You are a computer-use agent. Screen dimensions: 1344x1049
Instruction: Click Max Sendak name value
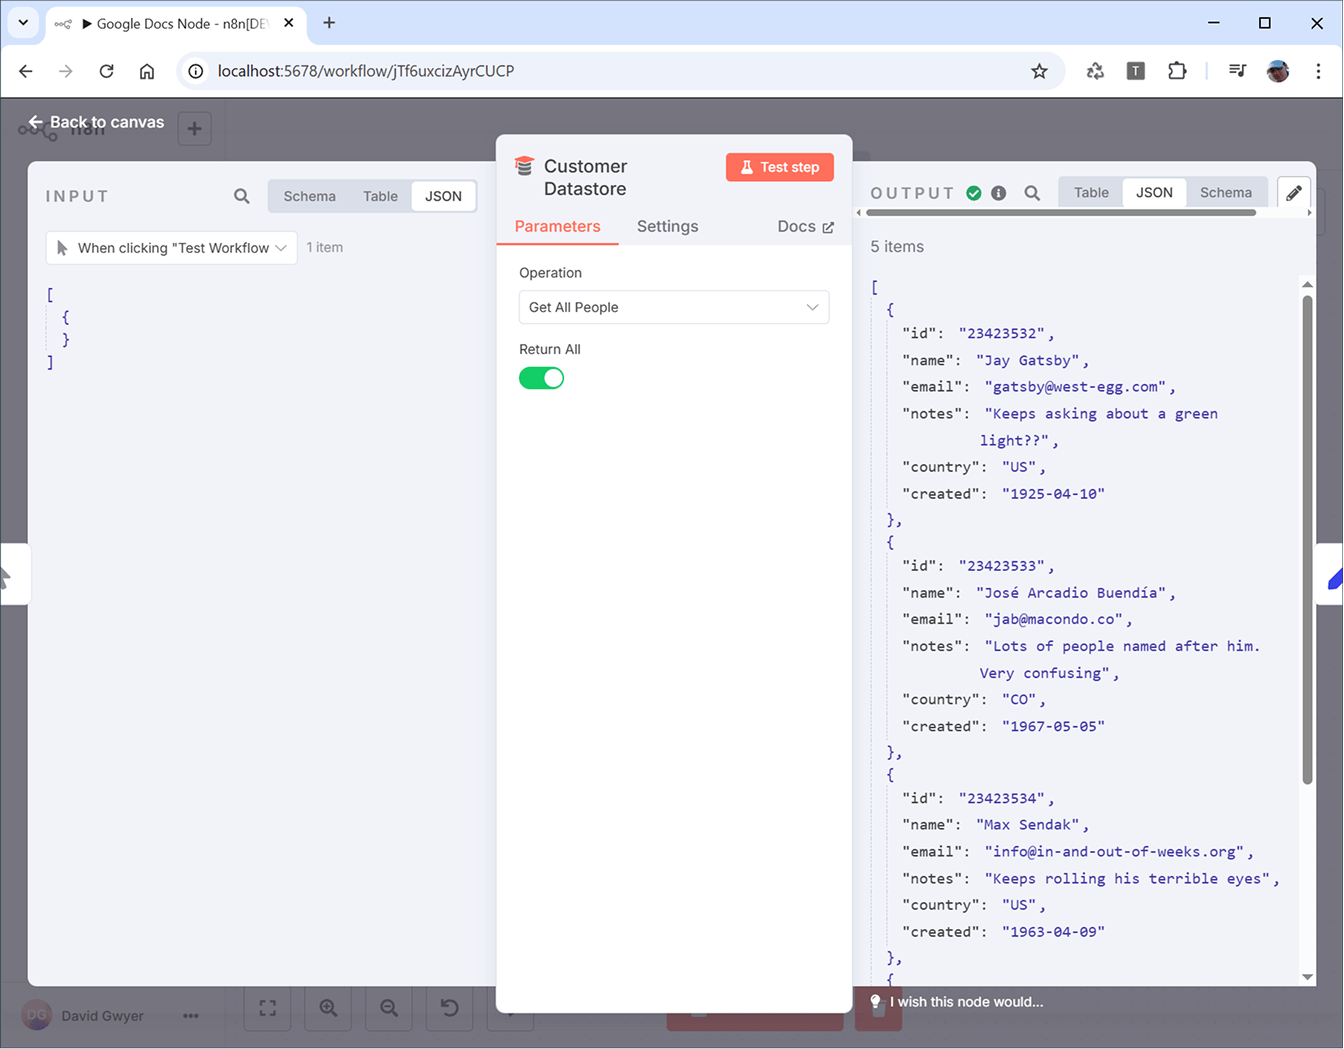tap(1032, 825)
